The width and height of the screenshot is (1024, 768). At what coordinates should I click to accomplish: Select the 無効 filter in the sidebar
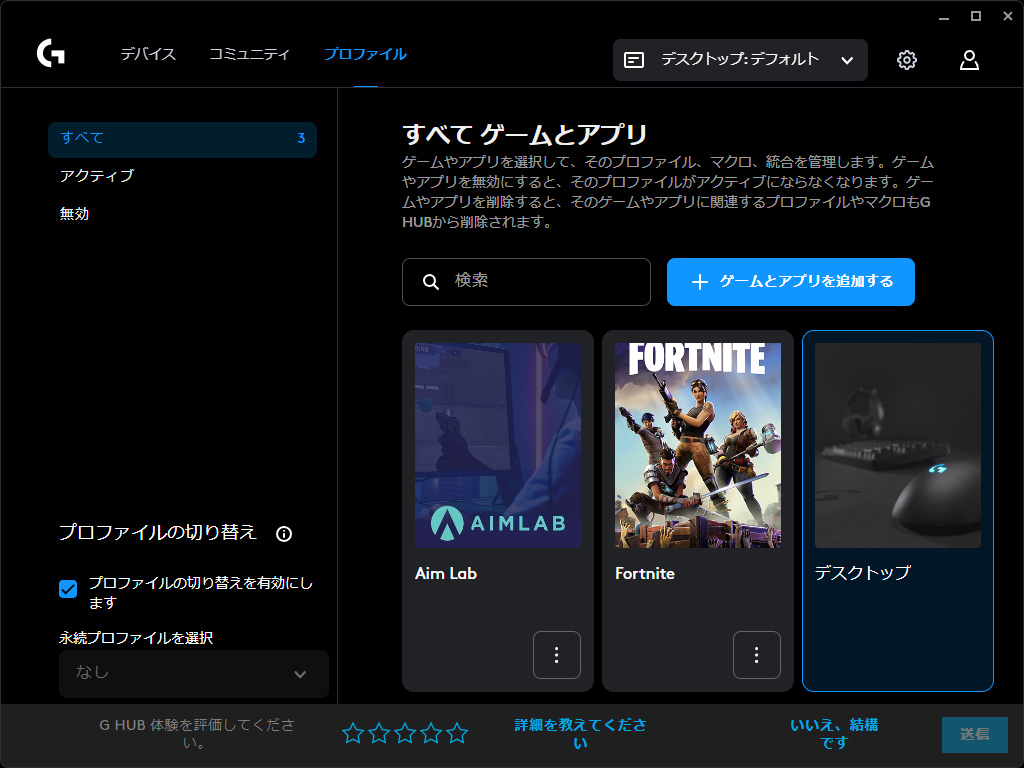75,214
